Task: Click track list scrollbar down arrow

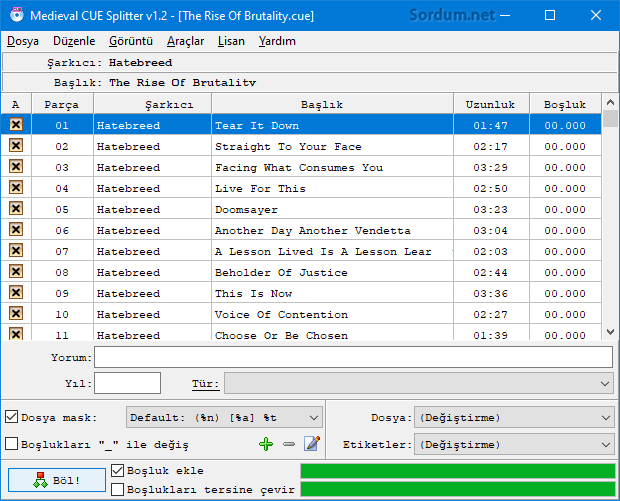Action: [x=610, y=331]
